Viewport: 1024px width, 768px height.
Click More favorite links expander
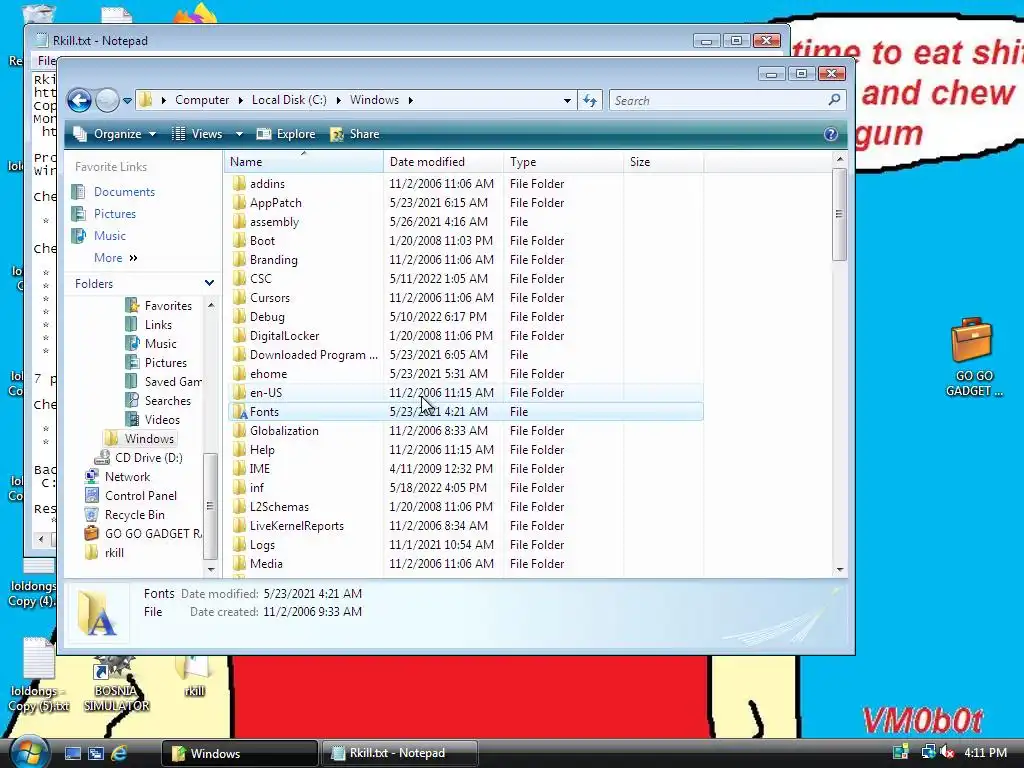116,258
